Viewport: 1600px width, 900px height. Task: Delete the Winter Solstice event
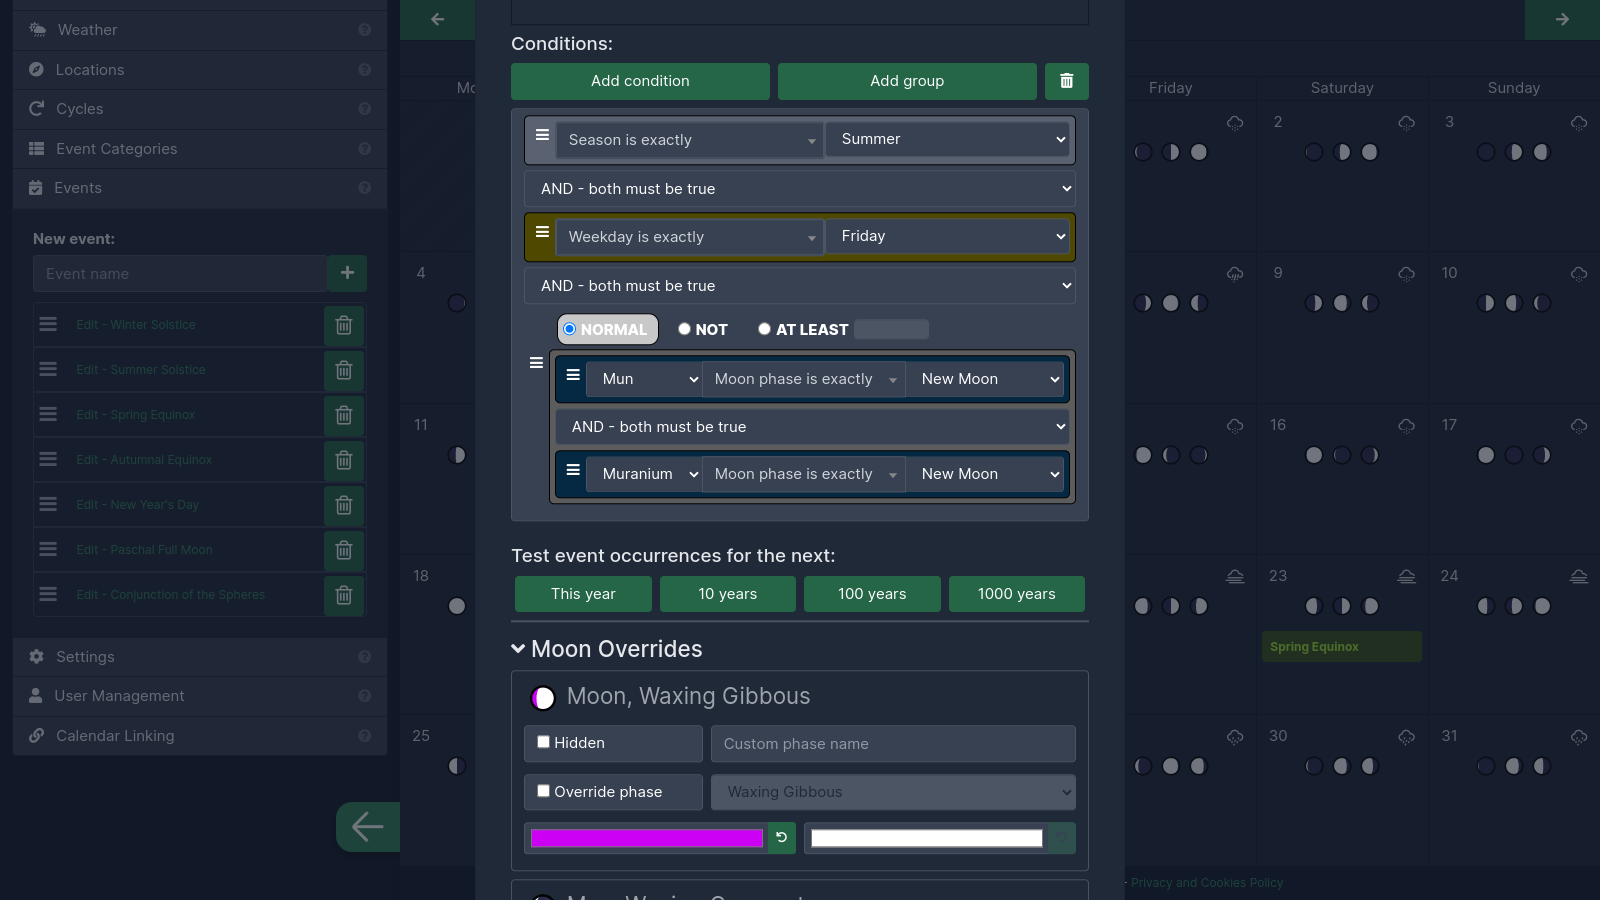(343, 325)
